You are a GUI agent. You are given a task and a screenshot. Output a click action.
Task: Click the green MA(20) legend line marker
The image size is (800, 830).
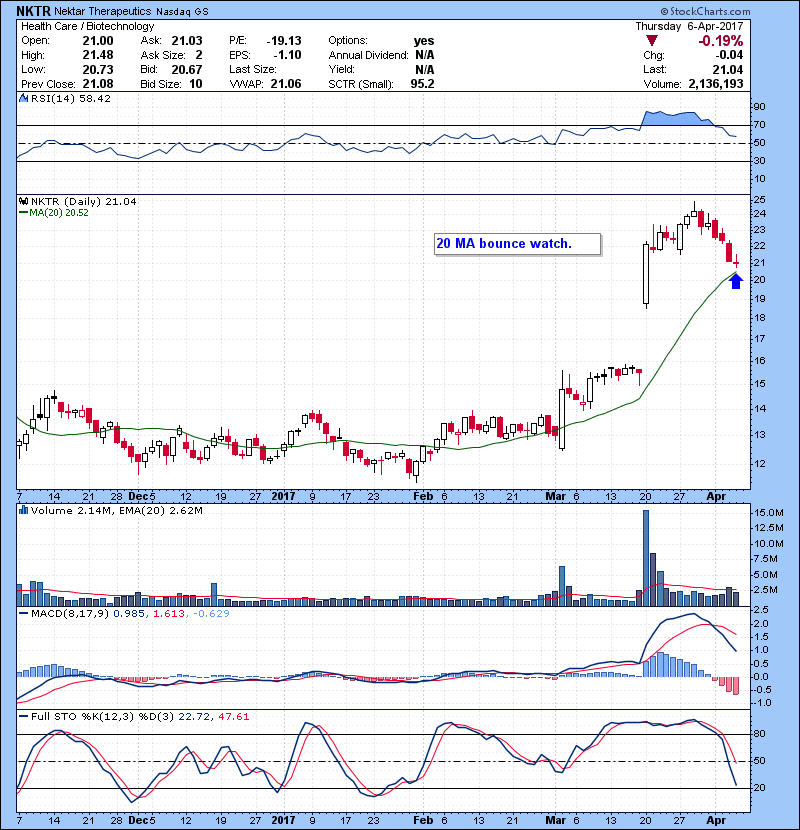[x=23, y=213]
